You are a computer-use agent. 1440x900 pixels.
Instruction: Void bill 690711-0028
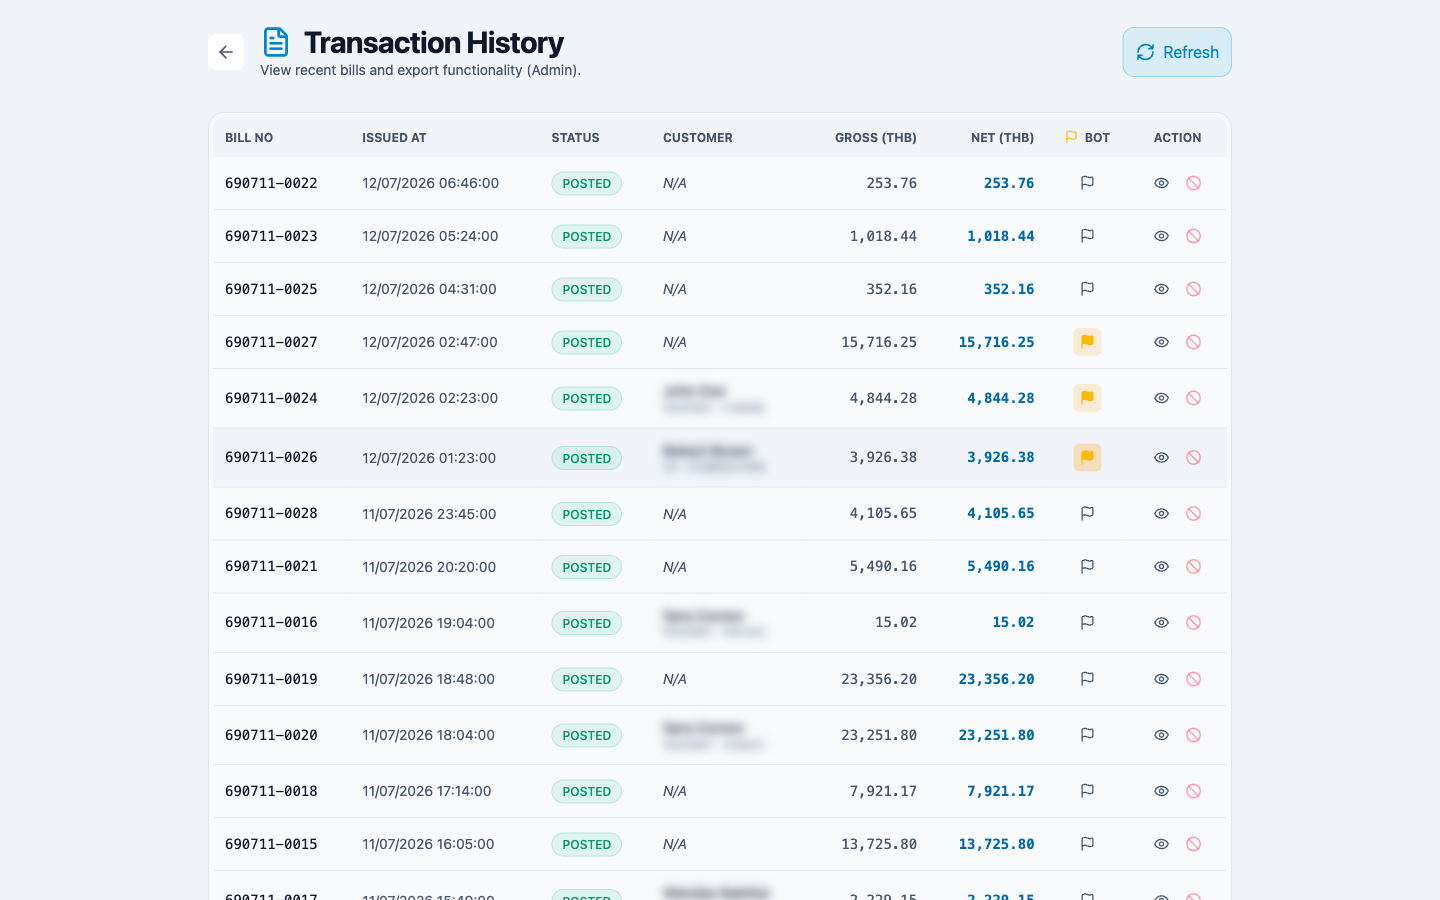click(1193, 513)
